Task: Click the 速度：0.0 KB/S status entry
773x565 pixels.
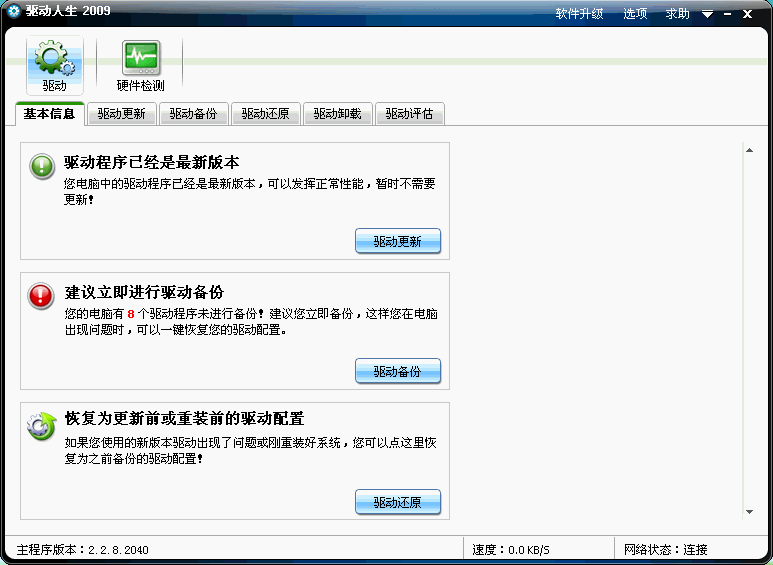Action: click(x=511, y=550)
